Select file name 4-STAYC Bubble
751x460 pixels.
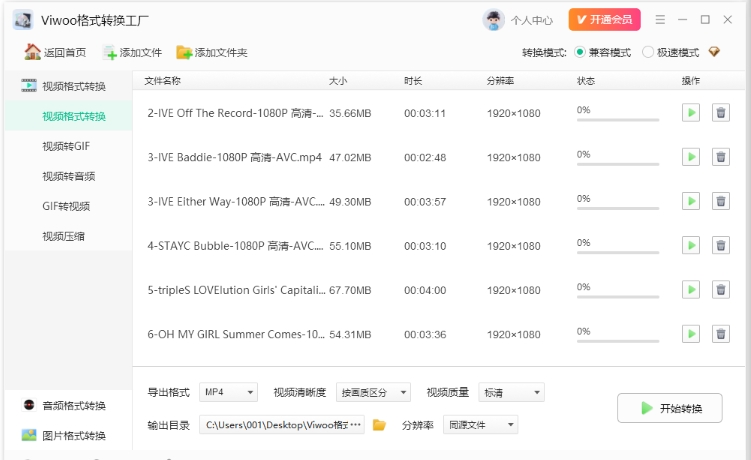[x=235, y=246]
